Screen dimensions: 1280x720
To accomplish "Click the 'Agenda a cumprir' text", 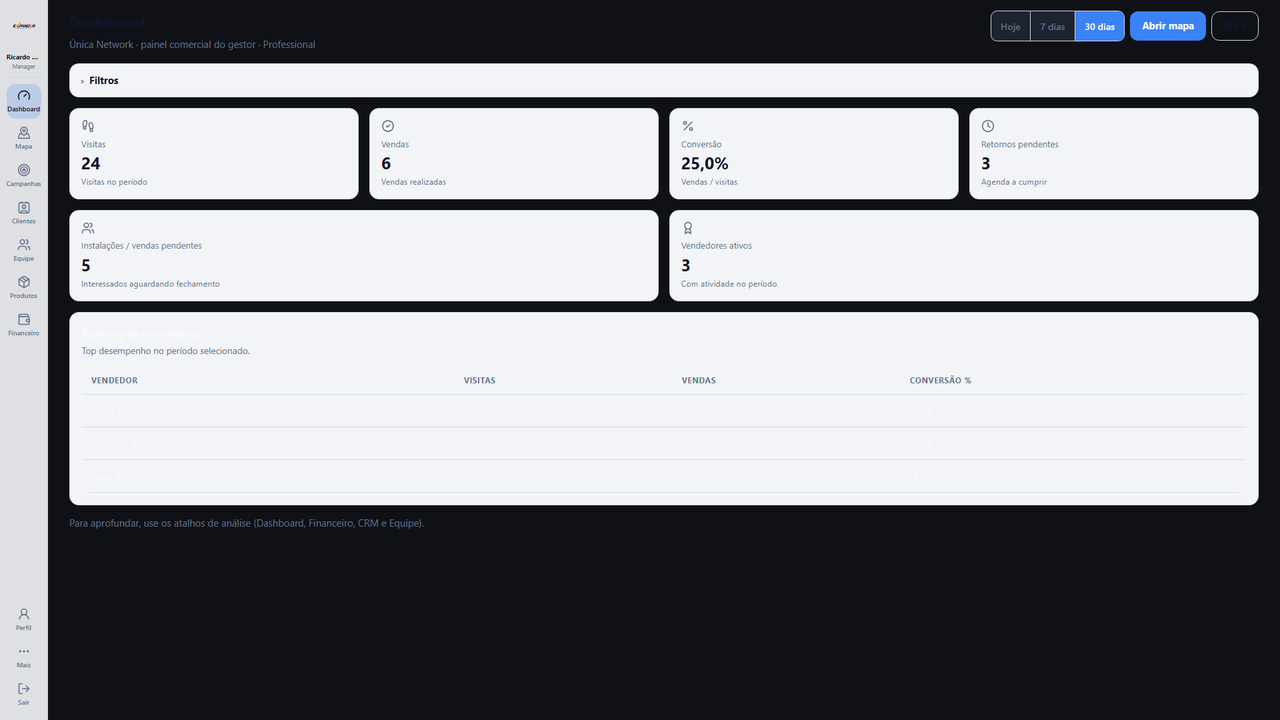I will (1014, 182).
